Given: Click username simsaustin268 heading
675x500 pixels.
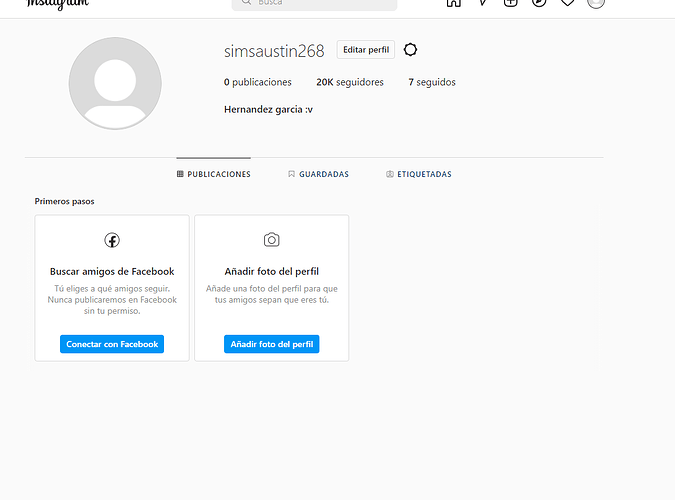Looking at the screenshot, I should pyautogui.click(x=274, y=51).
